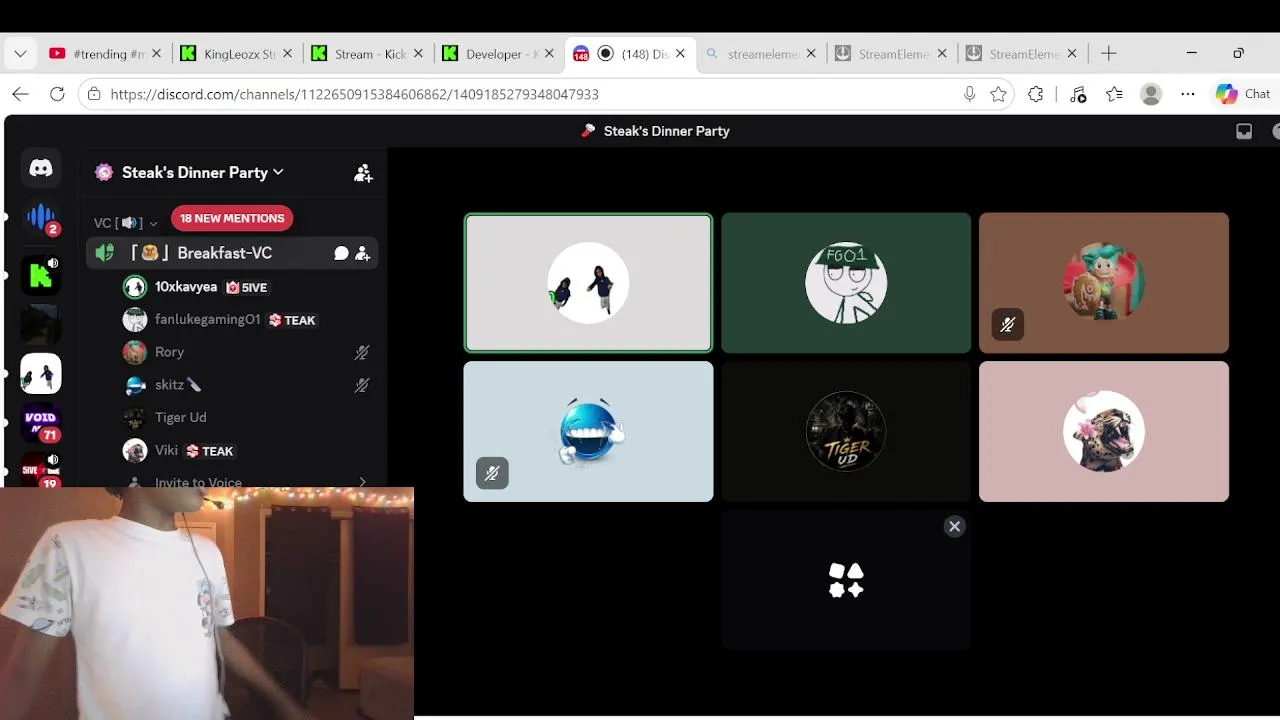Close the Developer tab
Viewport: 1280px width, 720px height.
click(549, 54)
